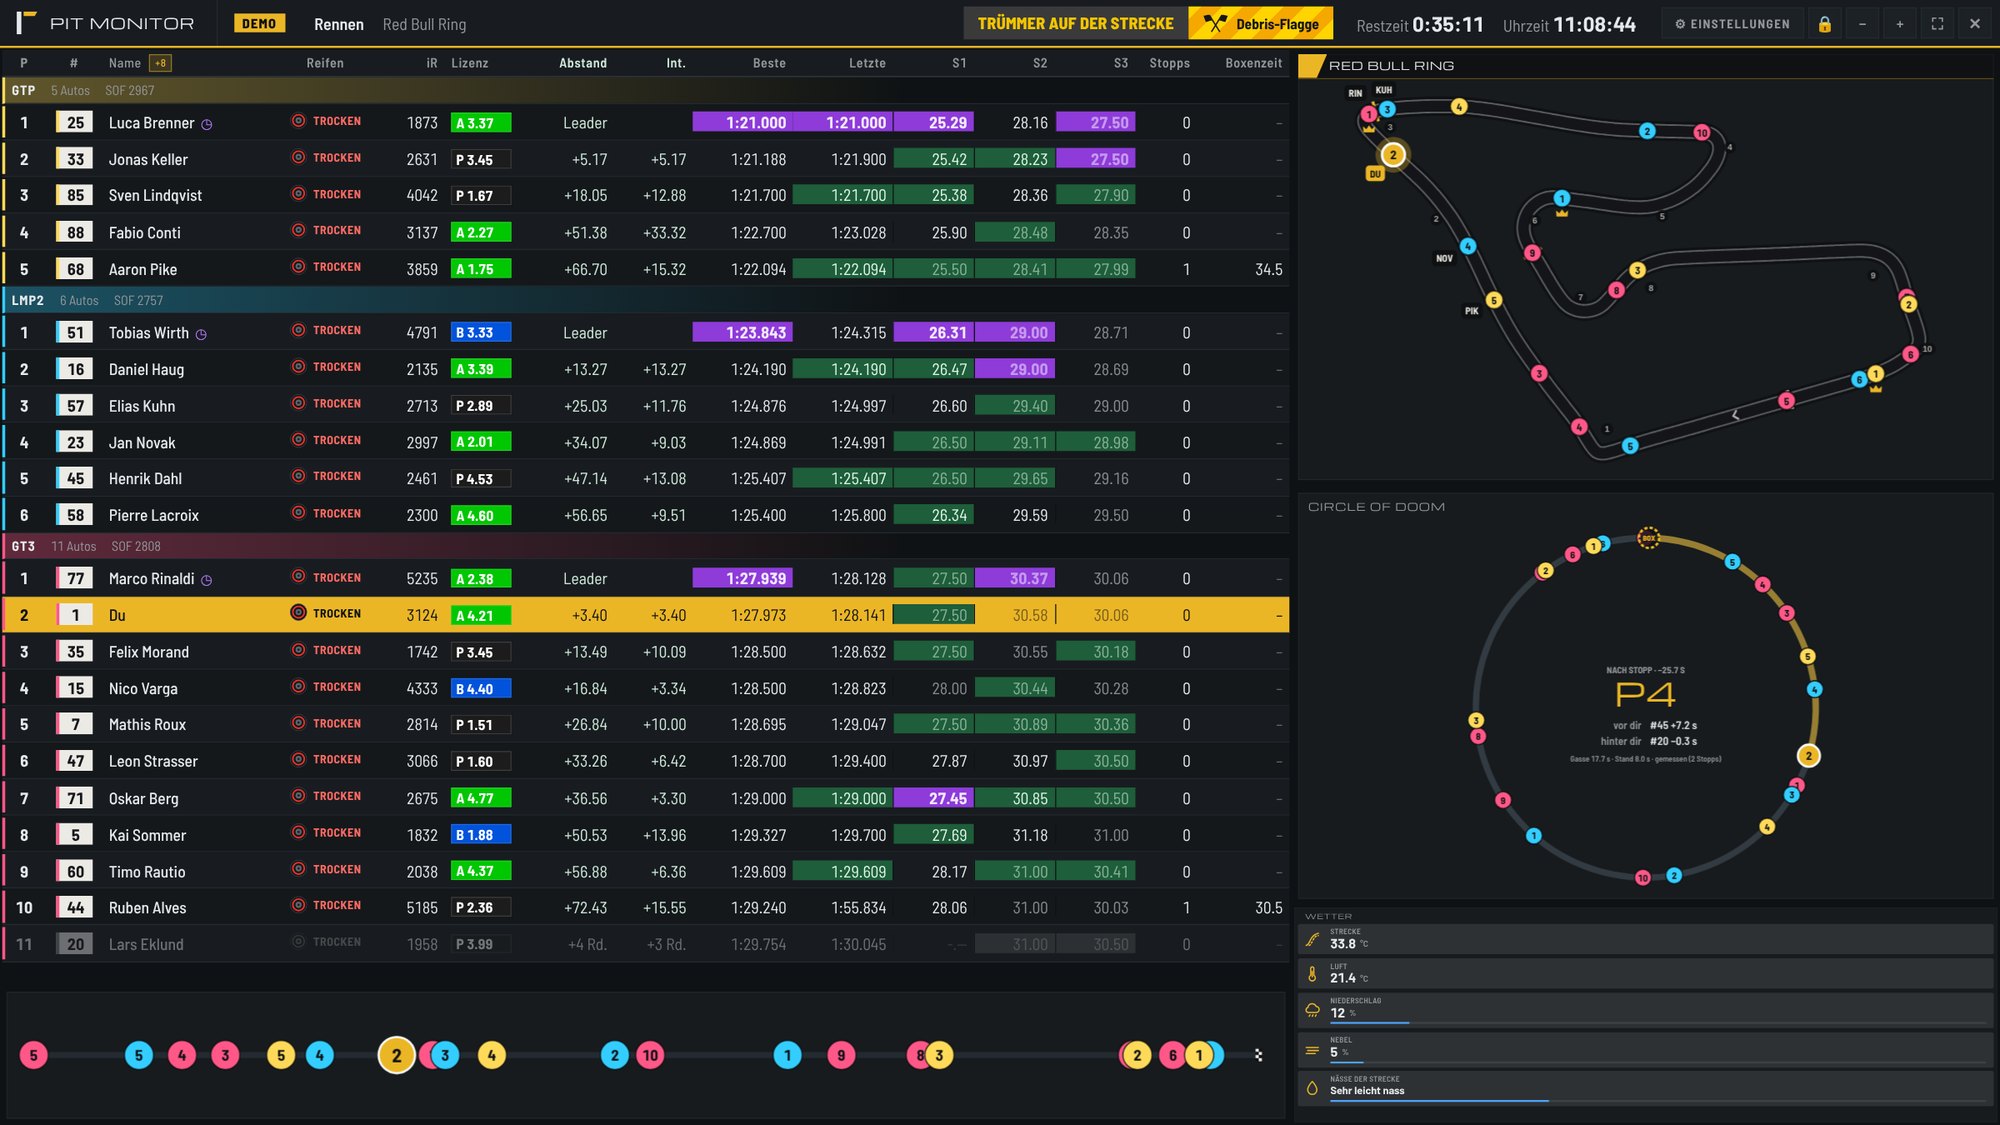2000x1125 pixels.
Task: Click the Strecke temperature road icon
Action: 1312,939
